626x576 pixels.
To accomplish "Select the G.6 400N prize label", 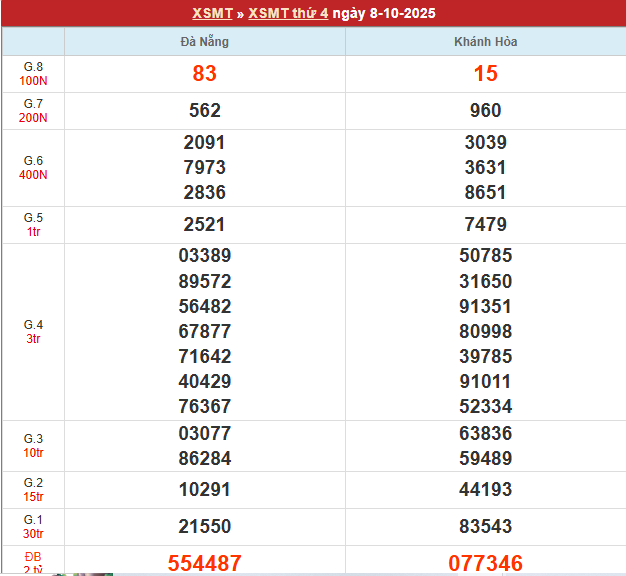I will [33, 168].
